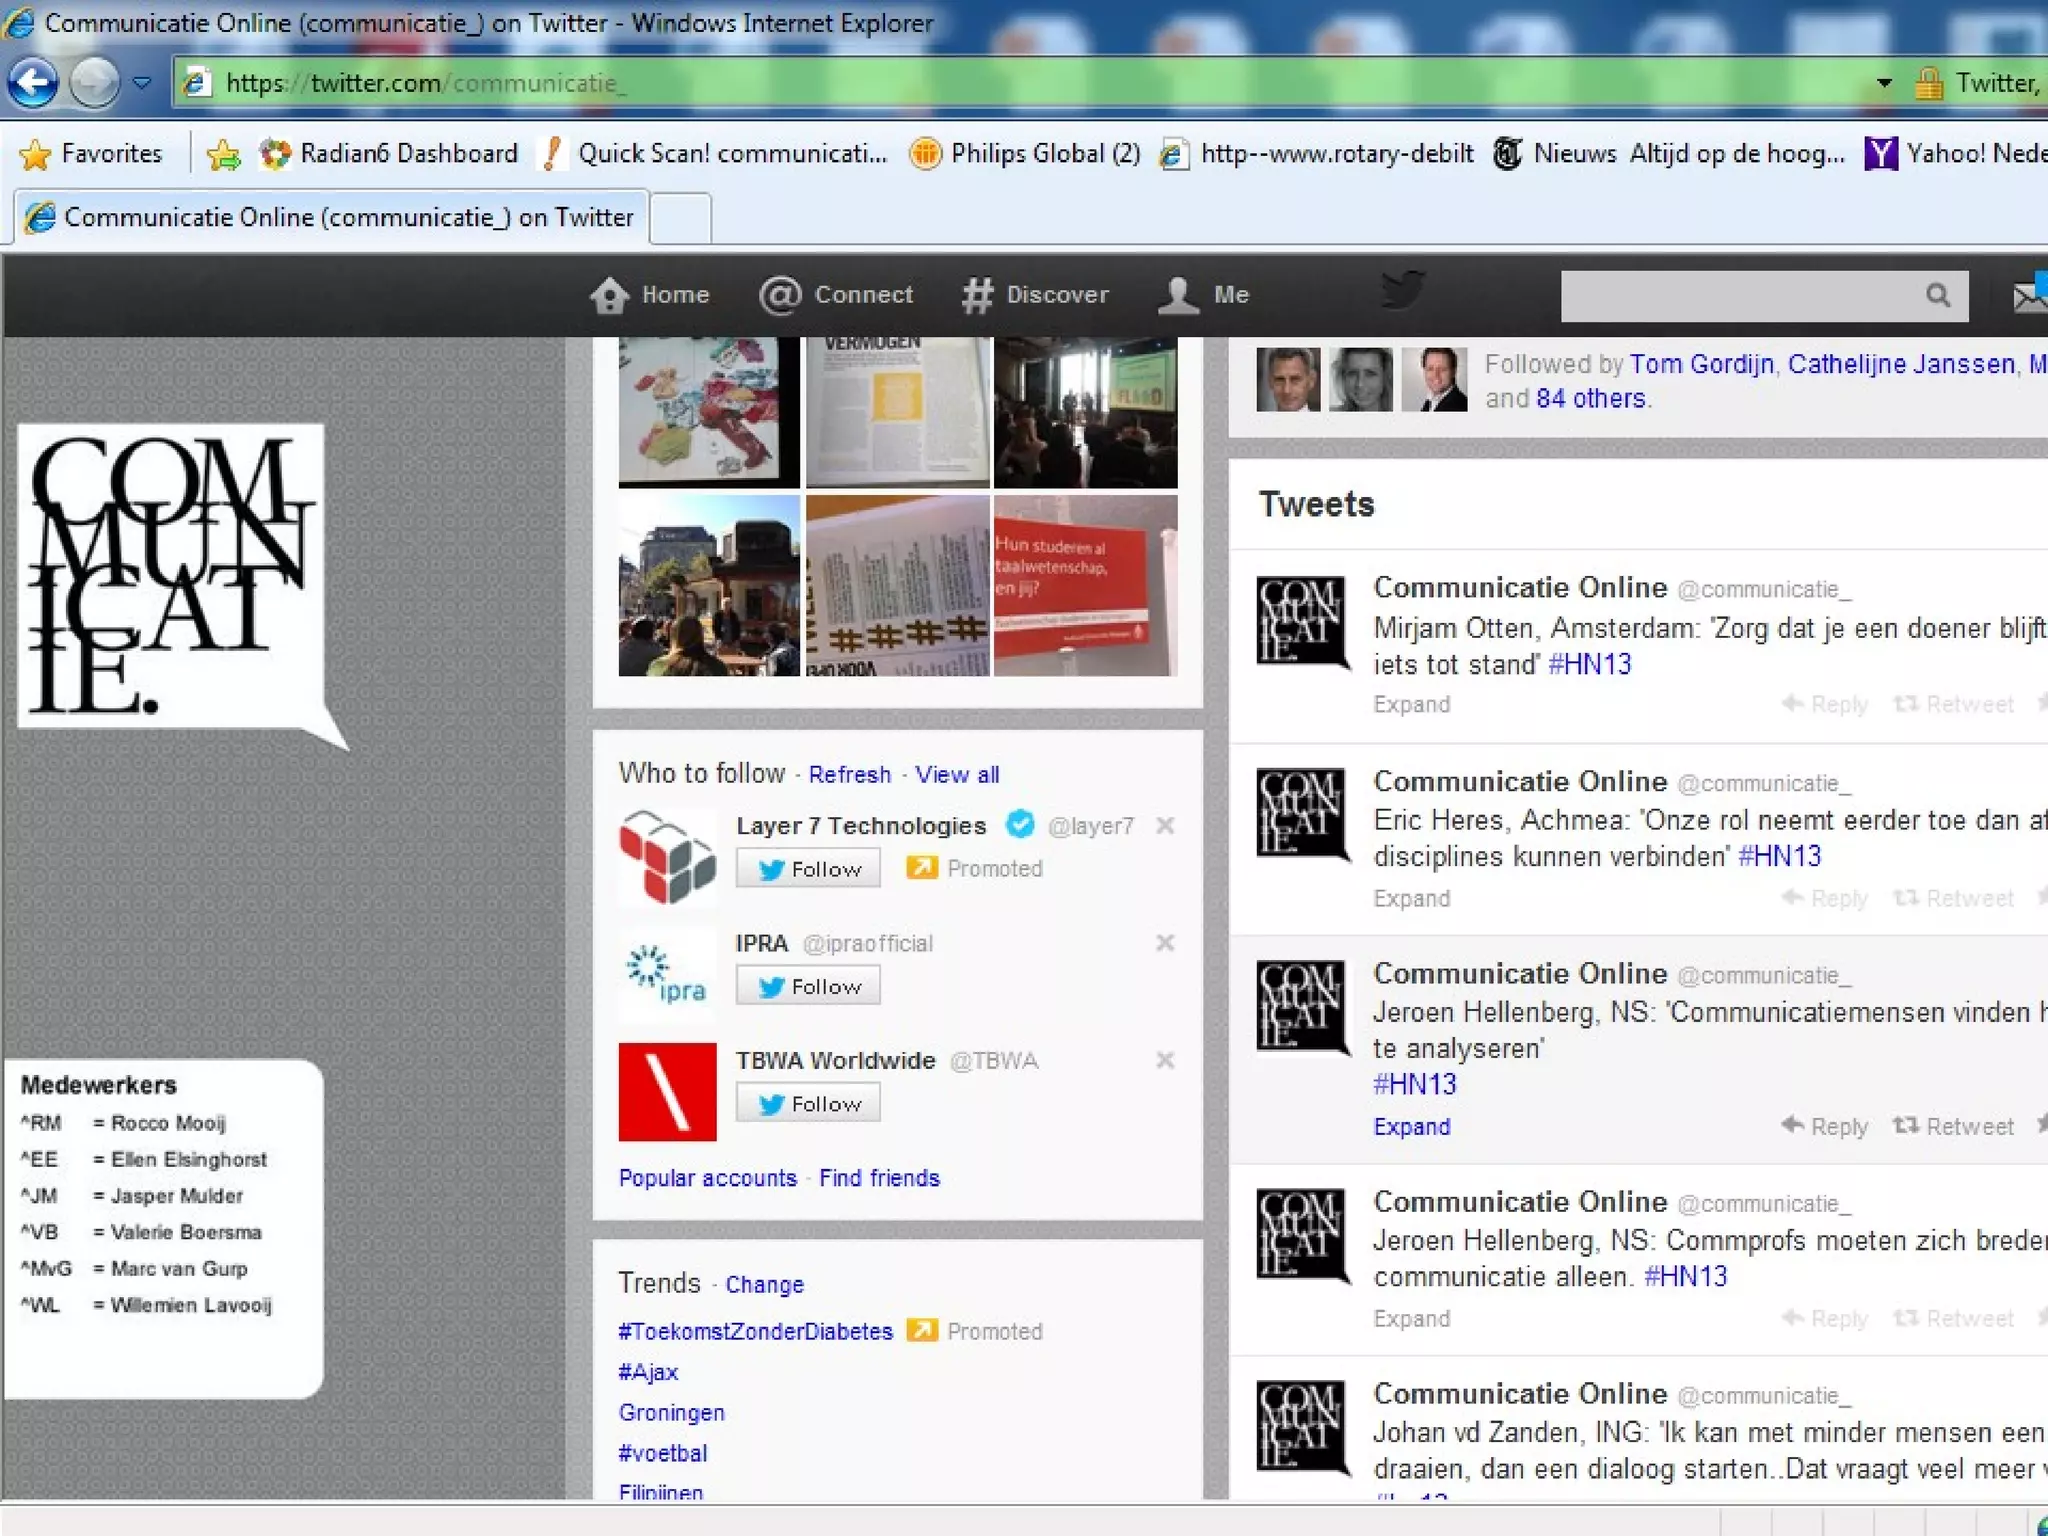The width and height of the screenshot is (2048, 1536).
Task: Click the Favorites star icon
Action: tap(36, 154)
